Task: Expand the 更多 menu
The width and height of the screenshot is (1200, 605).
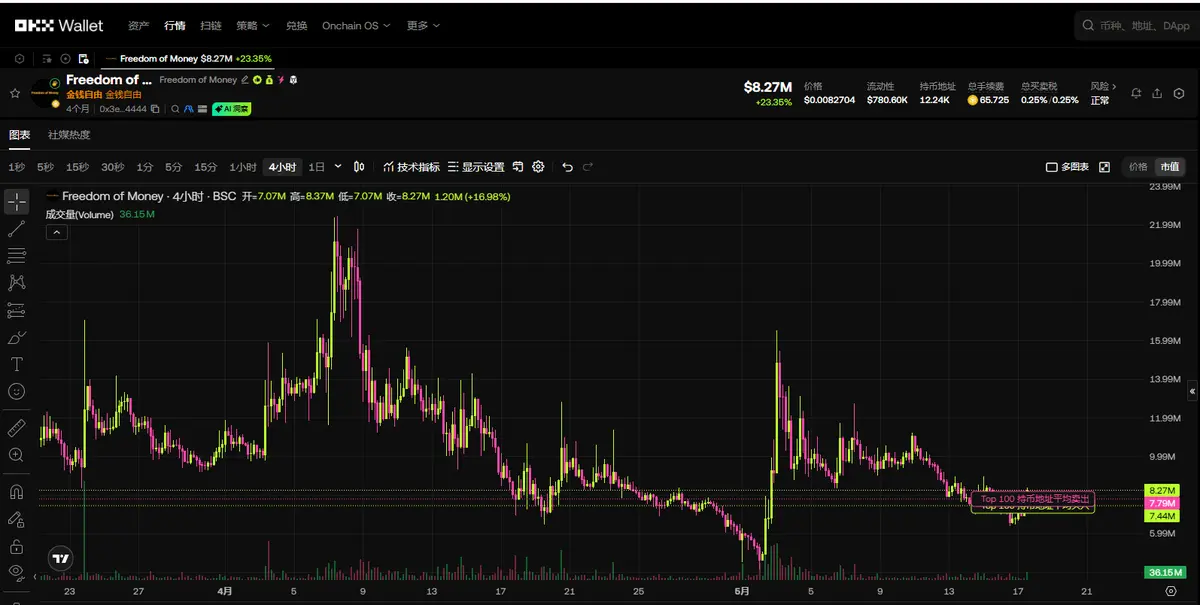Action: (423, 25)
